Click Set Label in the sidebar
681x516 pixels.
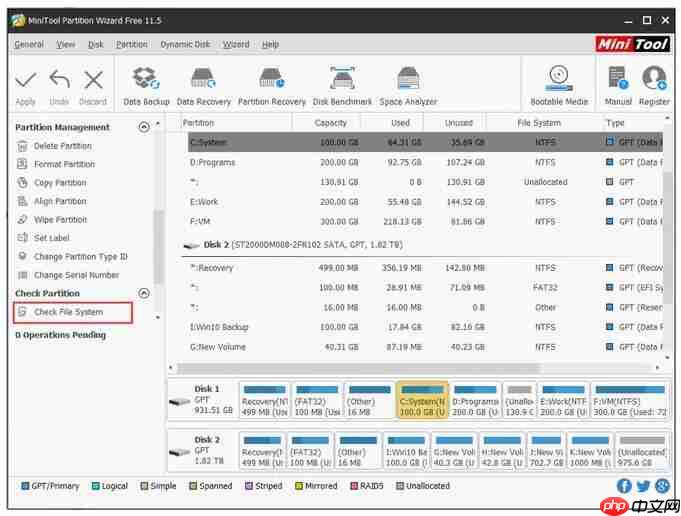point(52,238)
